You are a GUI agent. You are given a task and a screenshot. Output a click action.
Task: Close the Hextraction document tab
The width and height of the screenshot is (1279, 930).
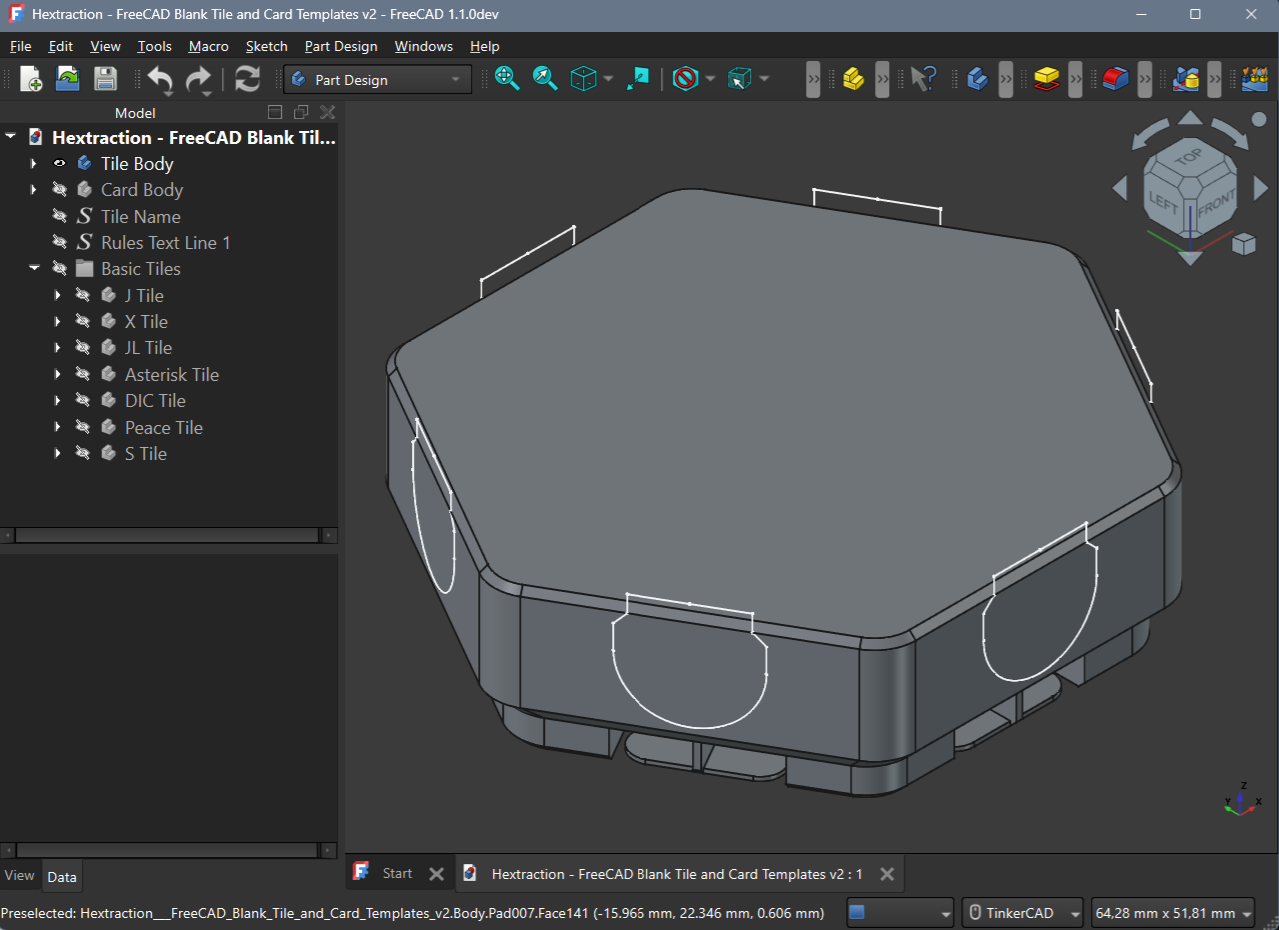coord(886,873)
